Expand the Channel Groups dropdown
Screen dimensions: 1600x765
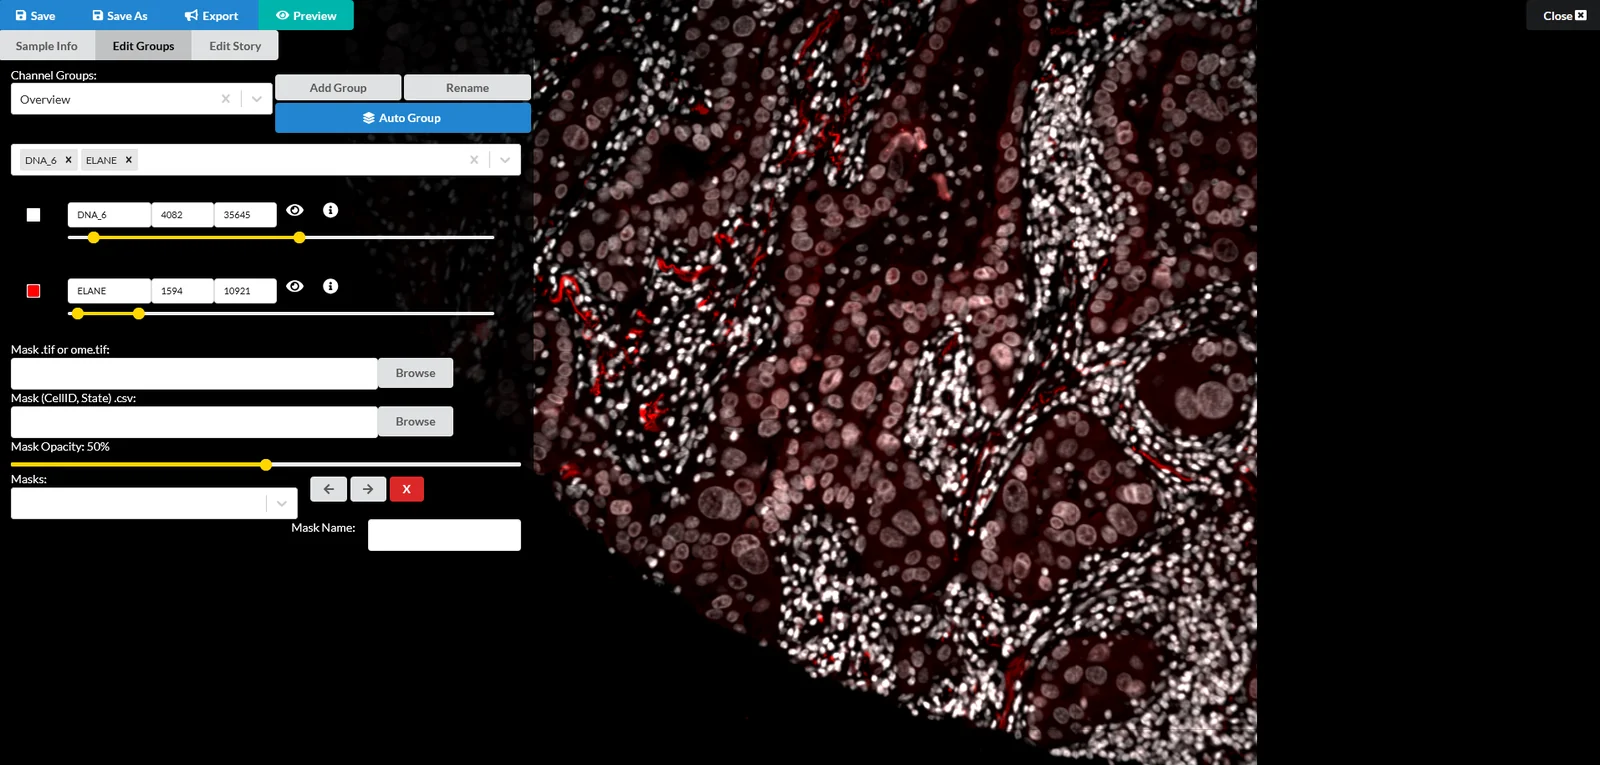(257, 99)
